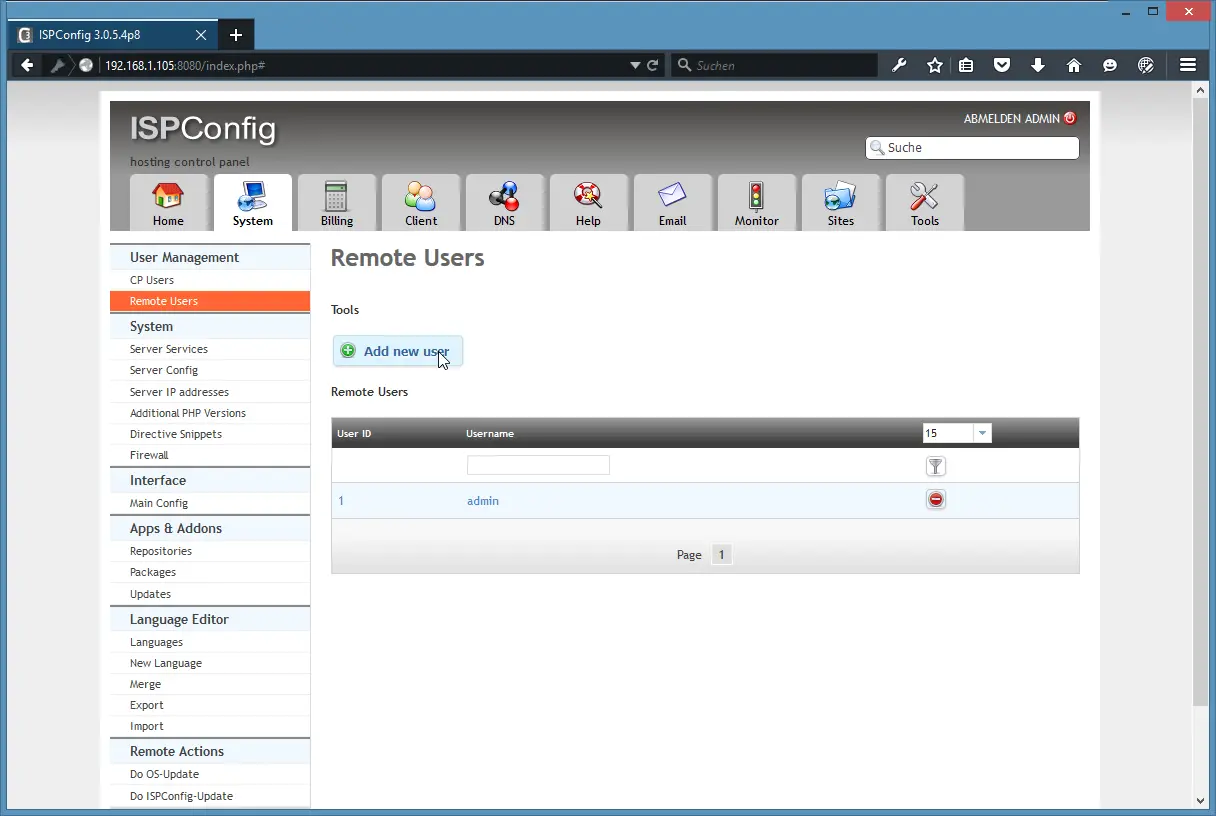This screenshot has height=816, width=1216.
Task: Open the Home module tab
Action: click(168, 203)
